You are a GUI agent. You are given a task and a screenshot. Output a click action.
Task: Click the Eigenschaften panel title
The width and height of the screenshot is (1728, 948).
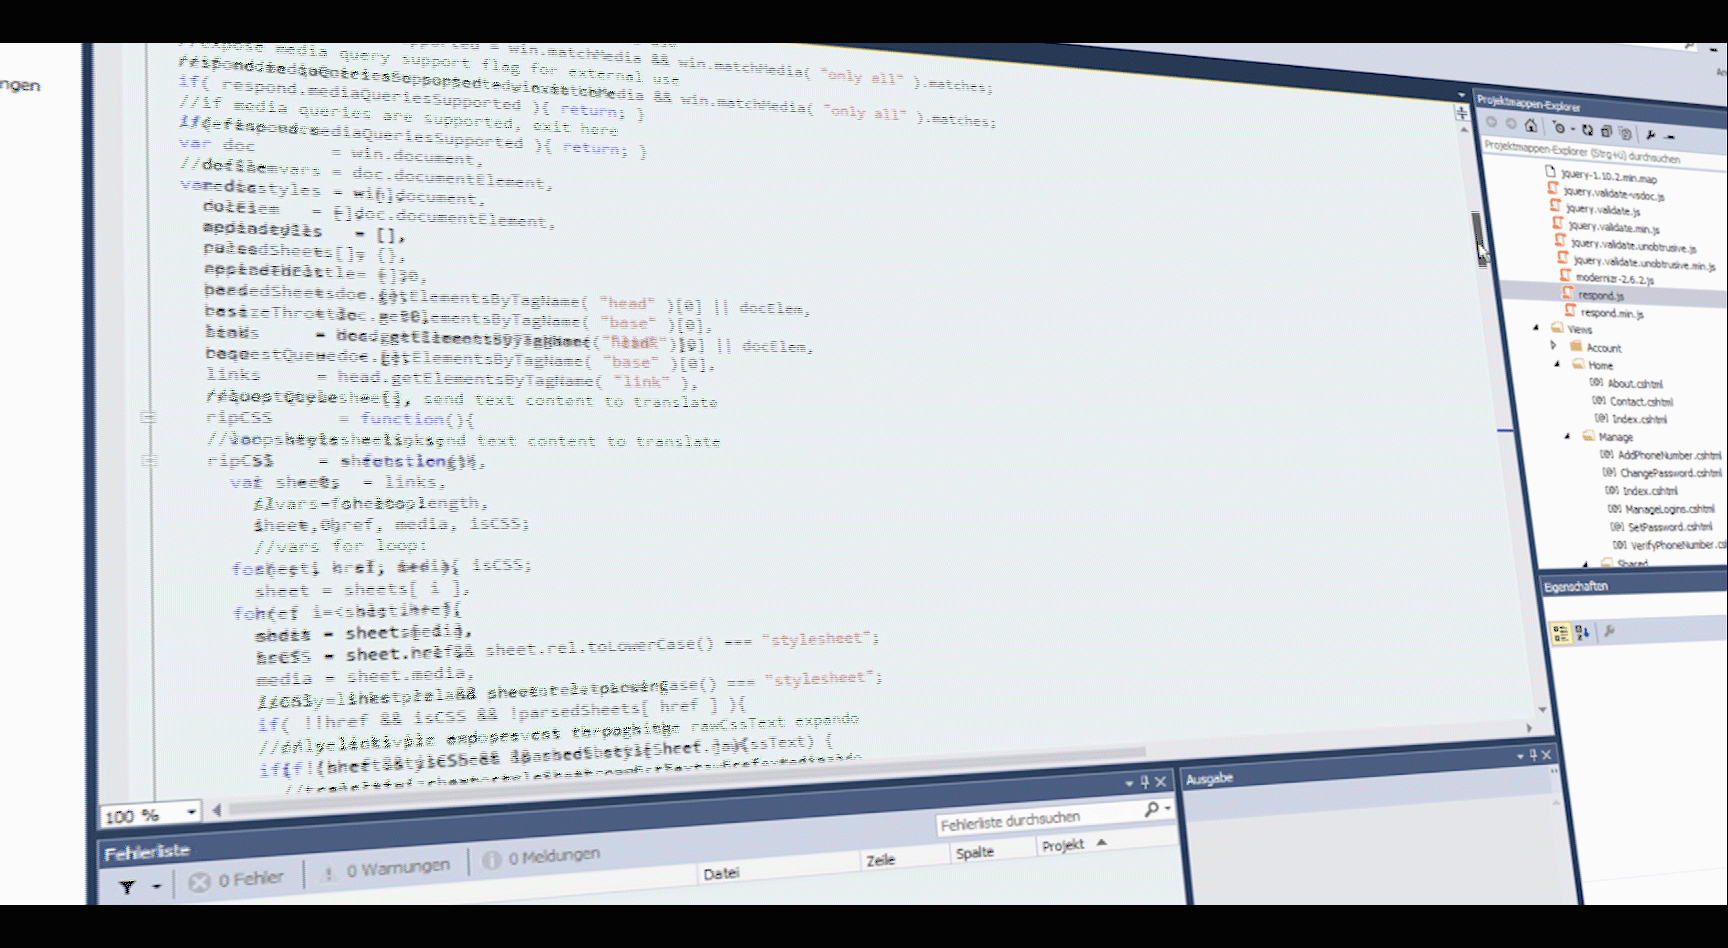point(1576,586)
